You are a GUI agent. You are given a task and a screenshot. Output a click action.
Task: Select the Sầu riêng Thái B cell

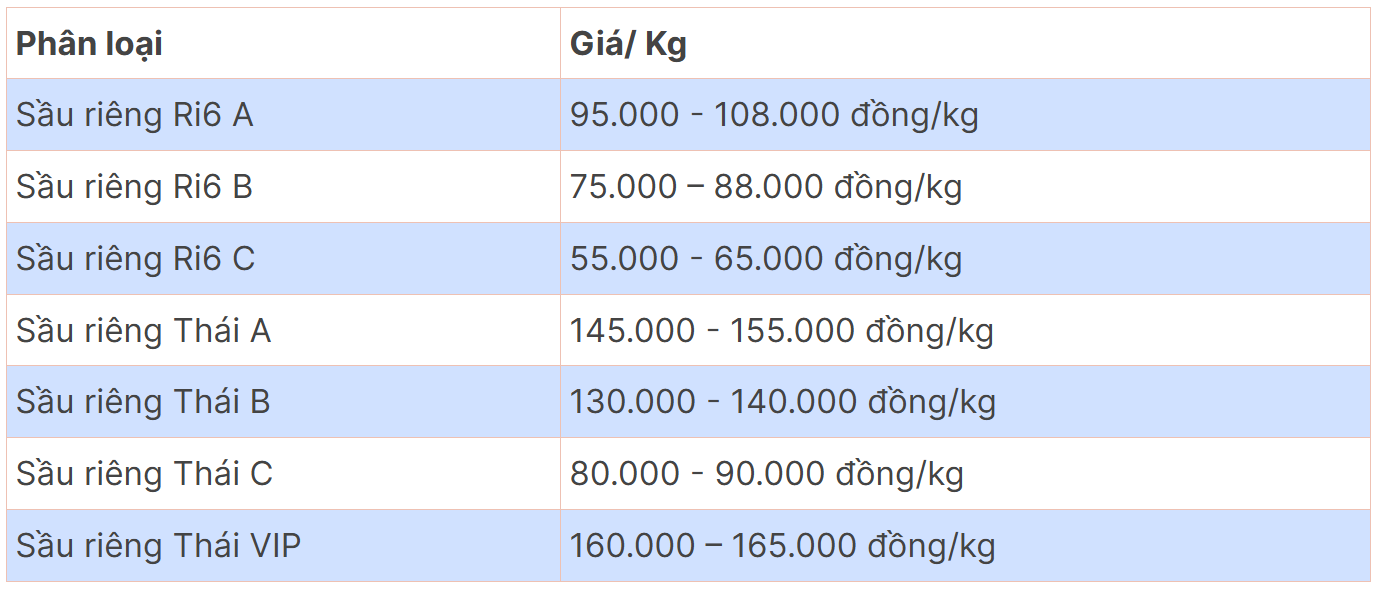point(143,402)
